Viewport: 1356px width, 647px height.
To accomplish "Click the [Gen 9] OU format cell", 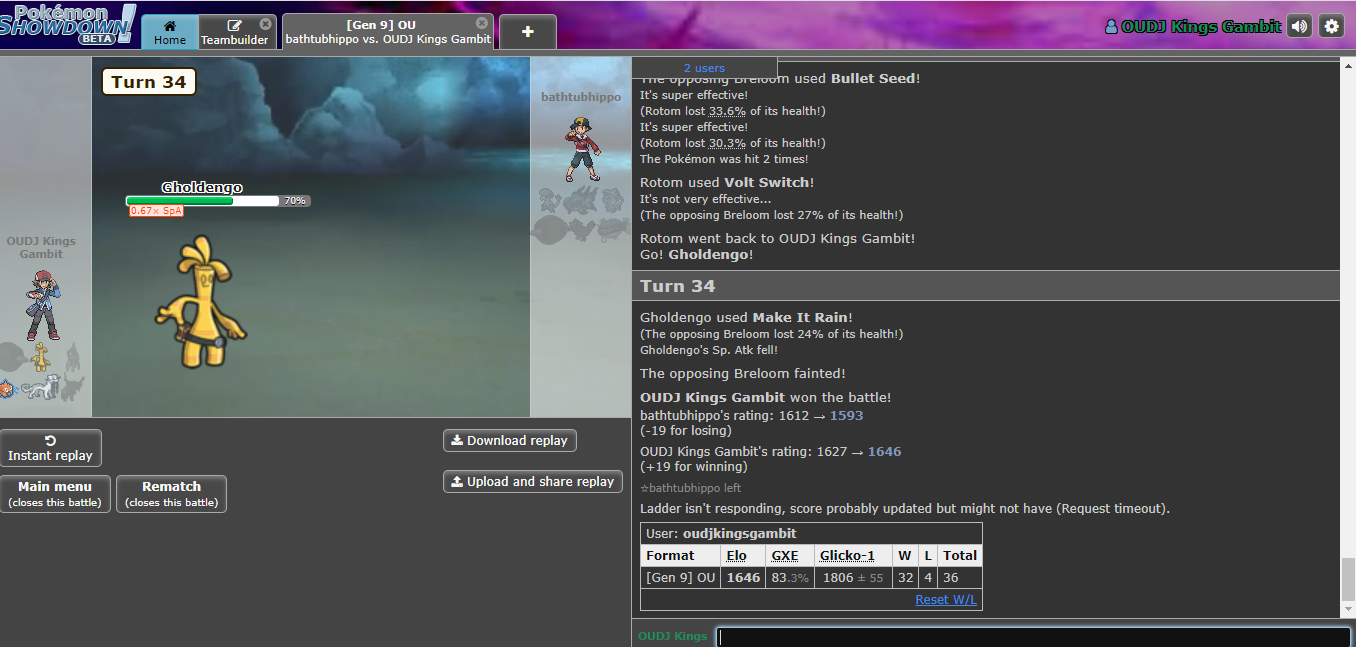I will click(681, 577).
